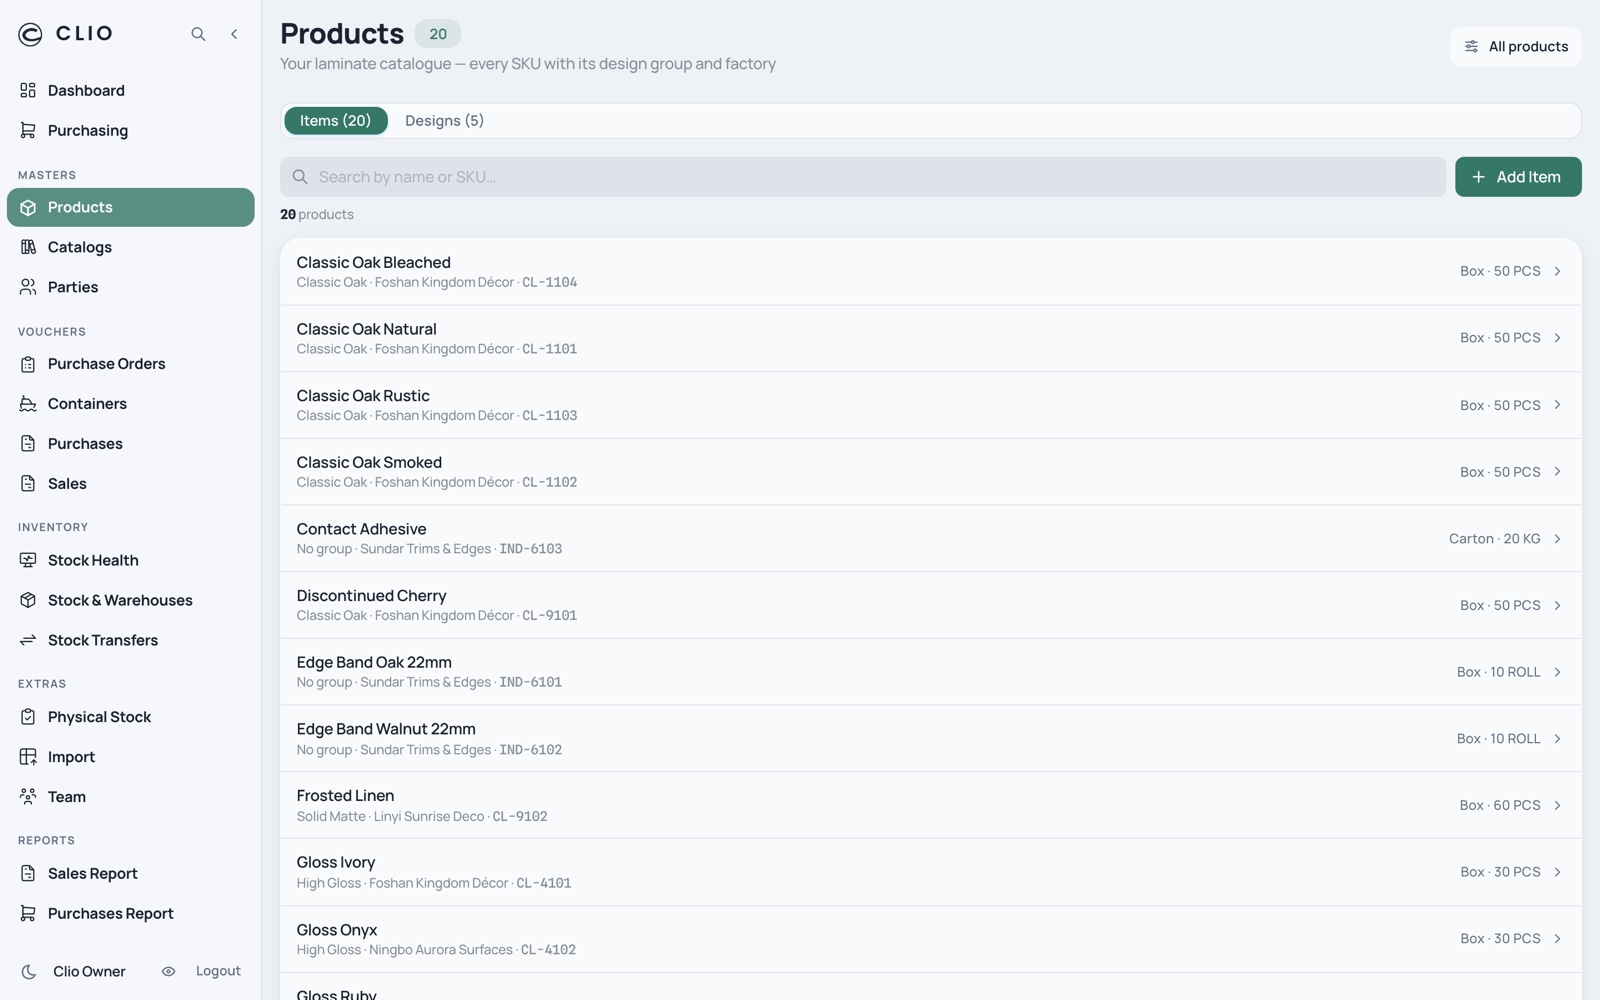Click the Catalogs books icon
Image resolution: width=1600 pixels, height=1000 pixels.
pos(28,247)
